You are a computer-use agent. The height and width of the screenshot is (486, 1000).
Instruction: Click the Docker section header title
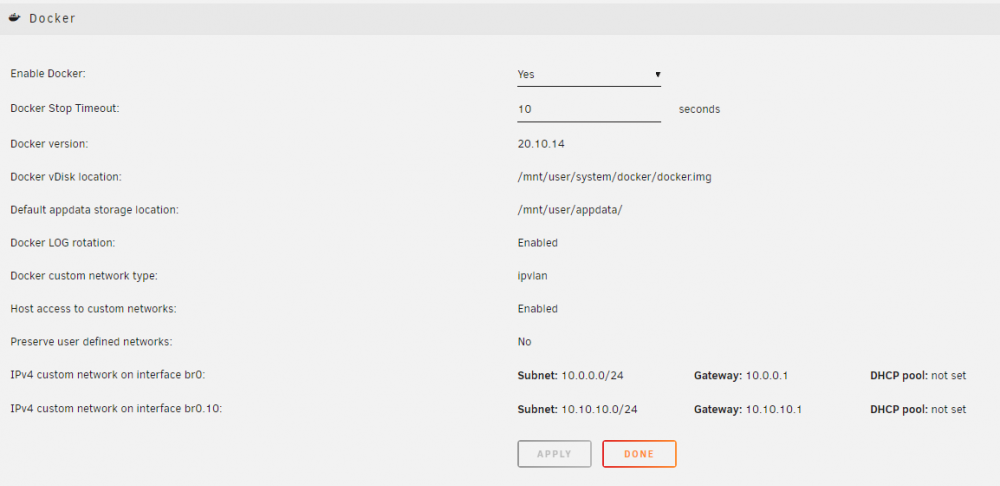[x=52, y=18]
